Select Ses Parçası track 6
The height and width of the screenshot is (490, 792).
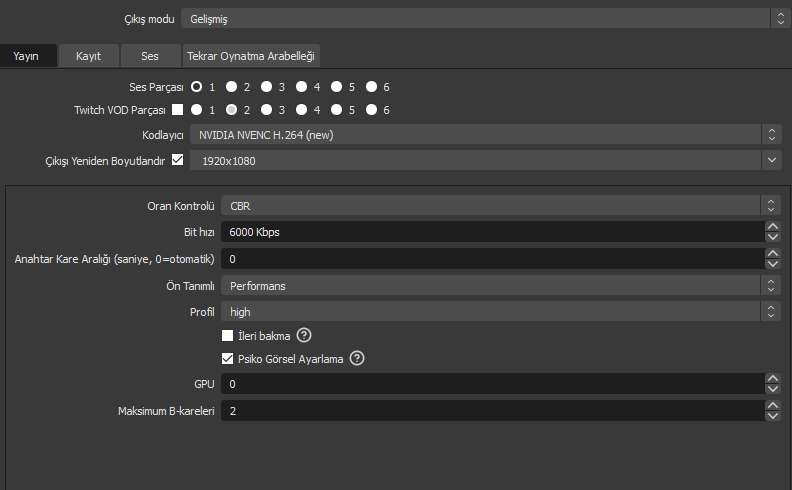point(371,87)
